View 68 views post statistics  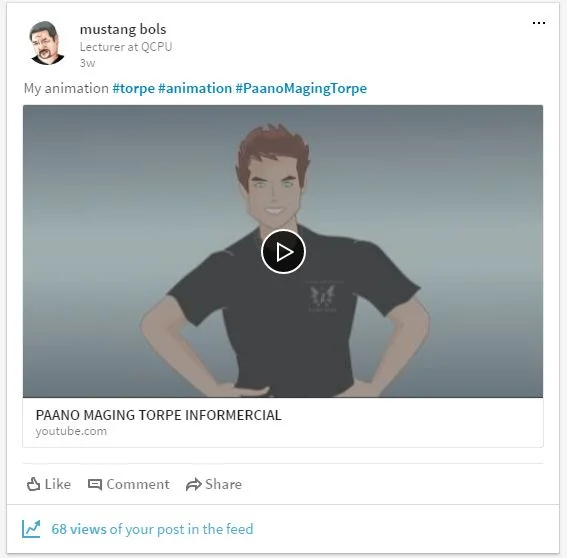click(x=152, y=529)
